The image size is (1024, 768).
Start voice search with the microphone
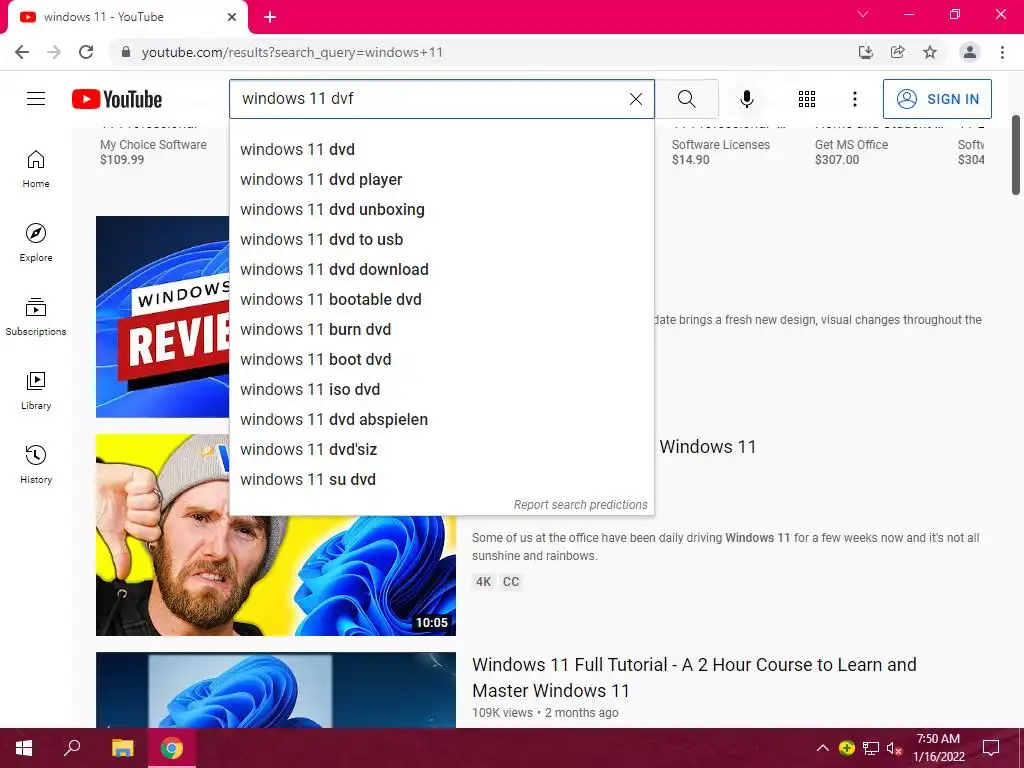coord(746,99)
